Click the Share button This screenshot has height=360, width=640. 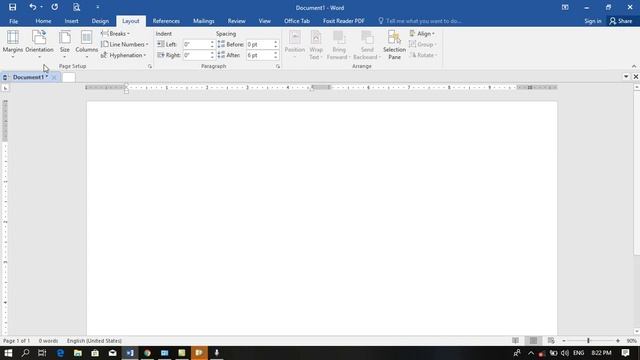pyautogui.click(x=620, y=21)
